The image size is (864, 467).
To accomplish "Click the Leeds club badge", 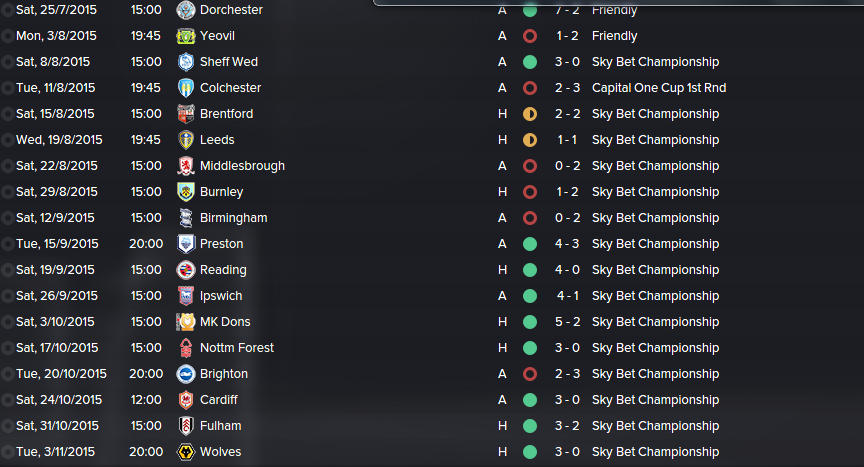I will 186,140.
